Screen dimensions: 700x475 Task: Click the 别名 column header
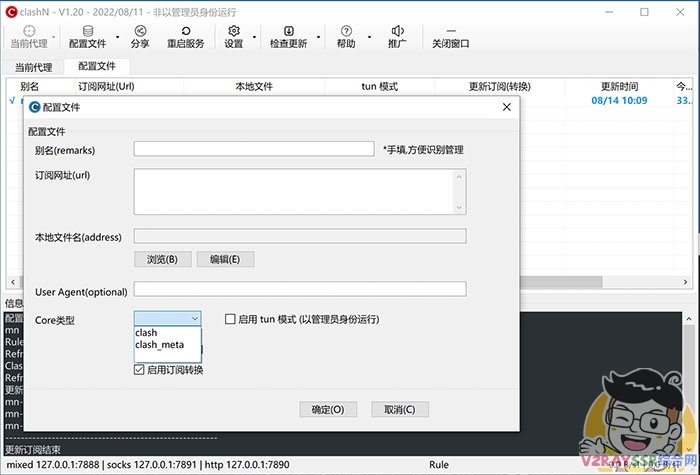point(29,86)
